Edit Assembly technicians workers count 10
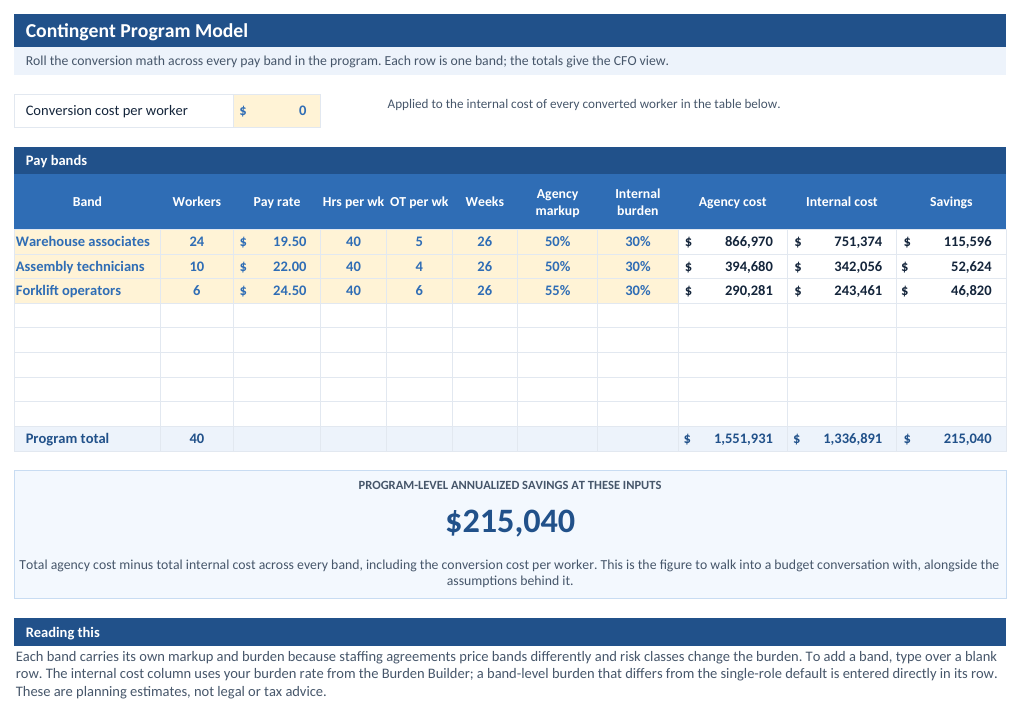The image size is (1021, 715). (x=197, y=266)
